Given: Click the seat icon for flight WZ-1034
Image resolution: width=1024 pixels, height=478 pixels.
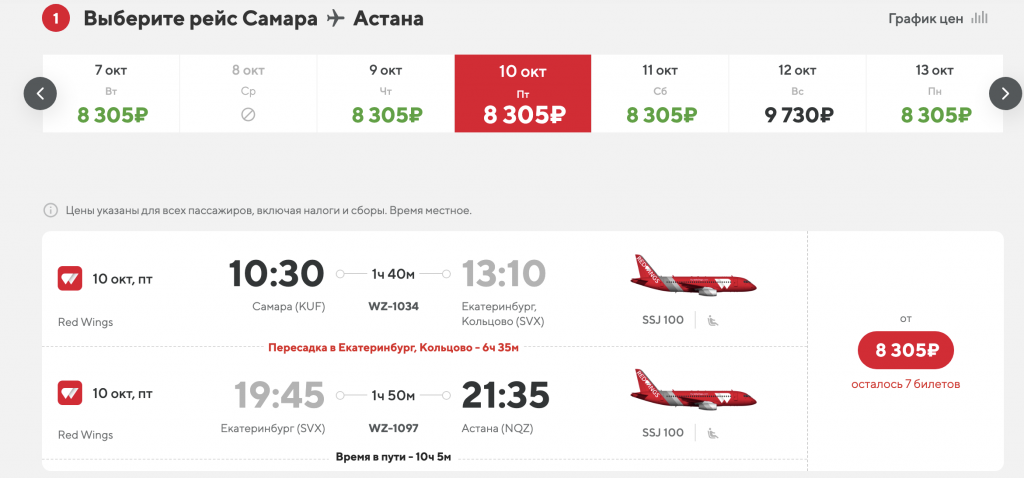Looking at the screenshot, I should point(713,321).
